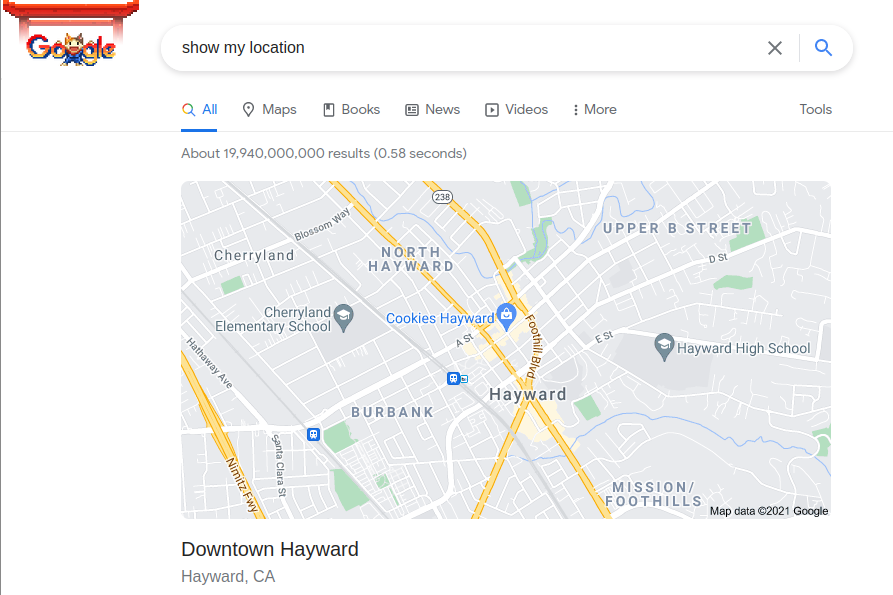Click the Downtown Hayward heading
Screen dimensions: 893x595
pos(269,549)
